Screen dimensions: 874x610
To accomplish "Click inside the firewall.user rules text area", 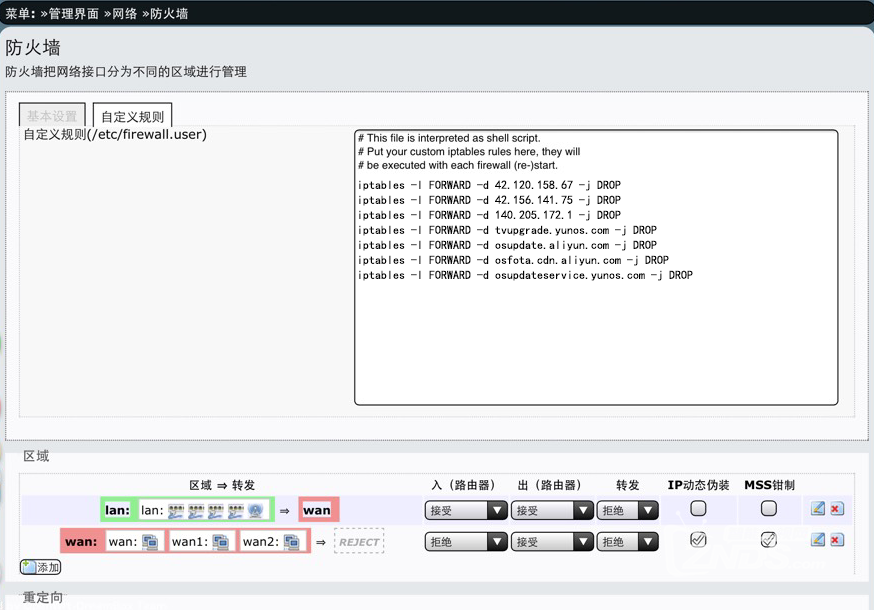I will tap(596, 268).
